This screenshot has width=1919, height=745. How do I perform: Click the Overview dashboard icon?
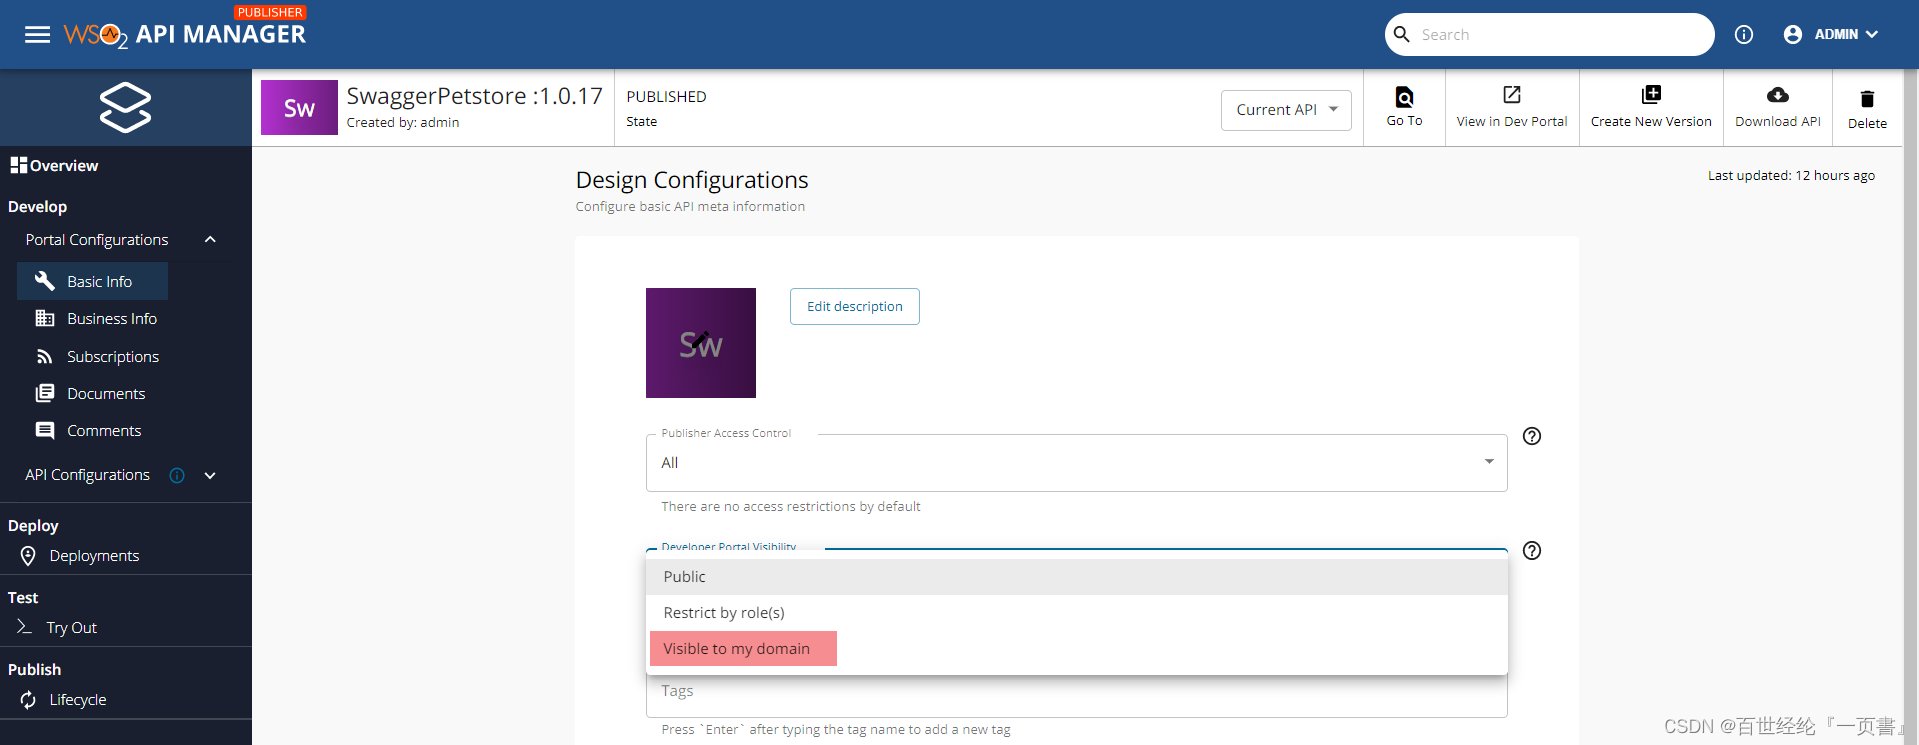click(18, 165)
